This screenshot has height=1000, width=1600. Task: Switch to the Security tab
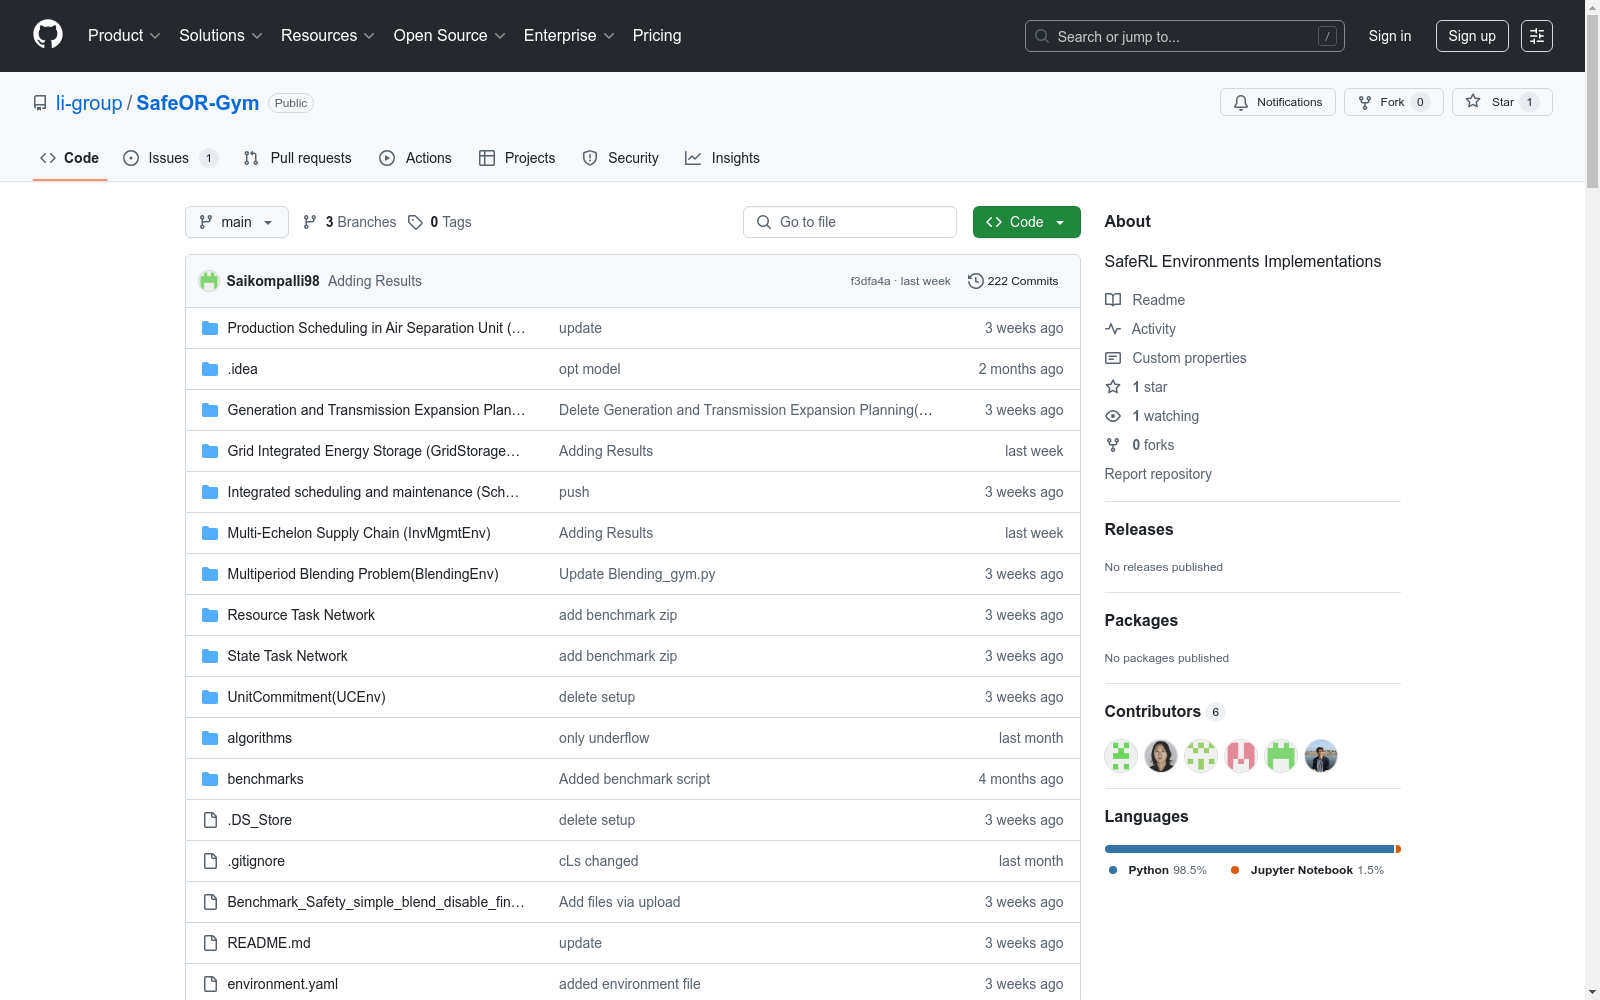[621, 158]
